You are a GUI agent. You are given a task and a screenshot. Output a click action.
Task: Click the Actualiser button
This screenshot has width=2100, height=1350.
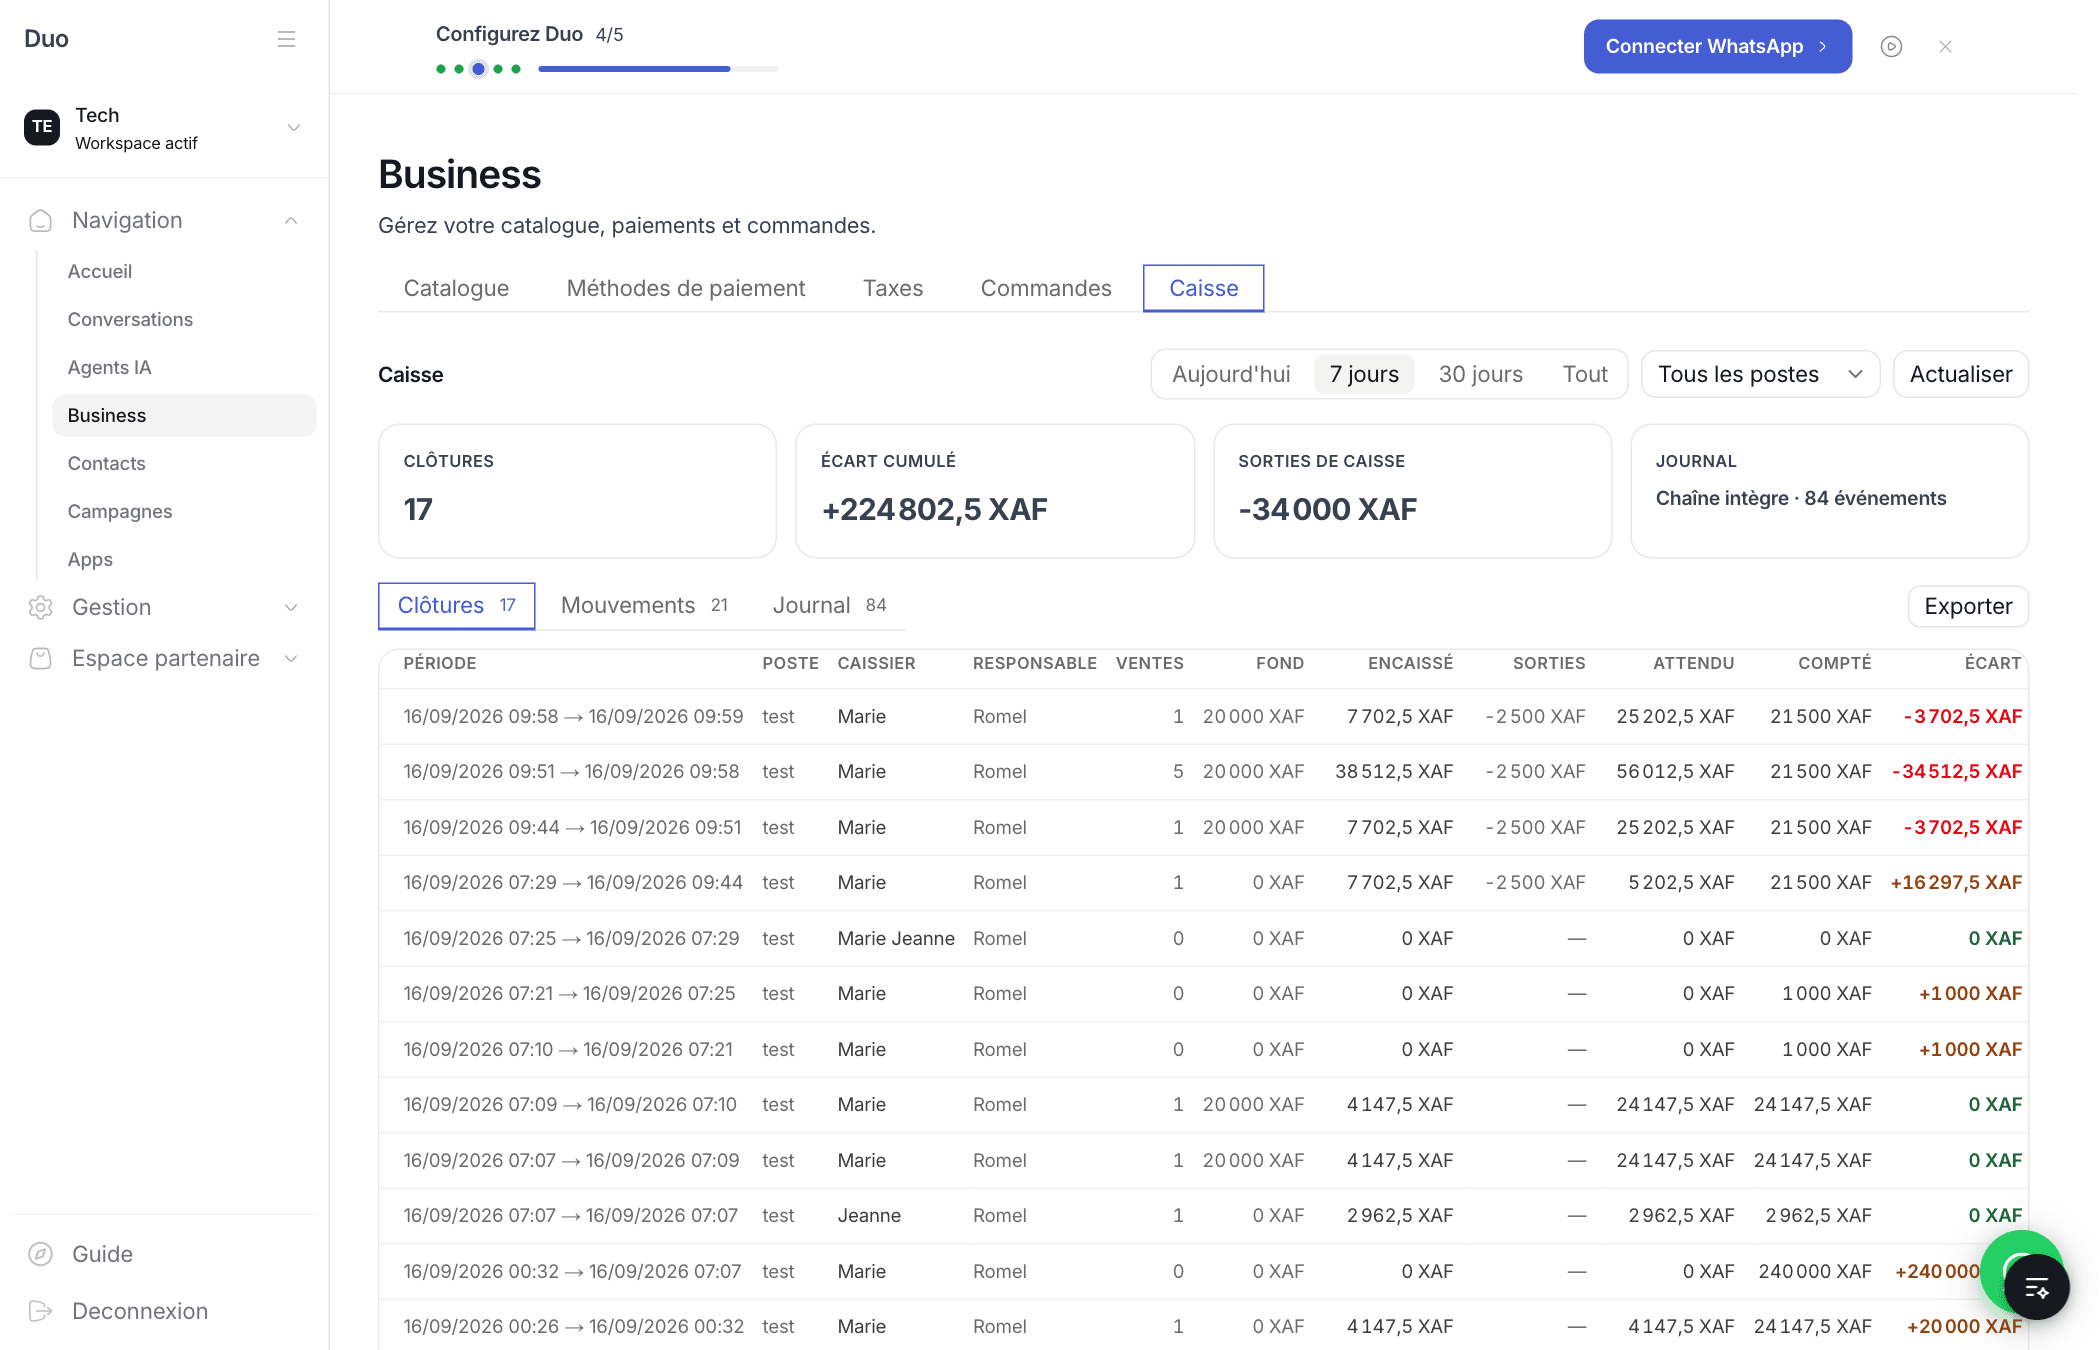click(1960, 374)
